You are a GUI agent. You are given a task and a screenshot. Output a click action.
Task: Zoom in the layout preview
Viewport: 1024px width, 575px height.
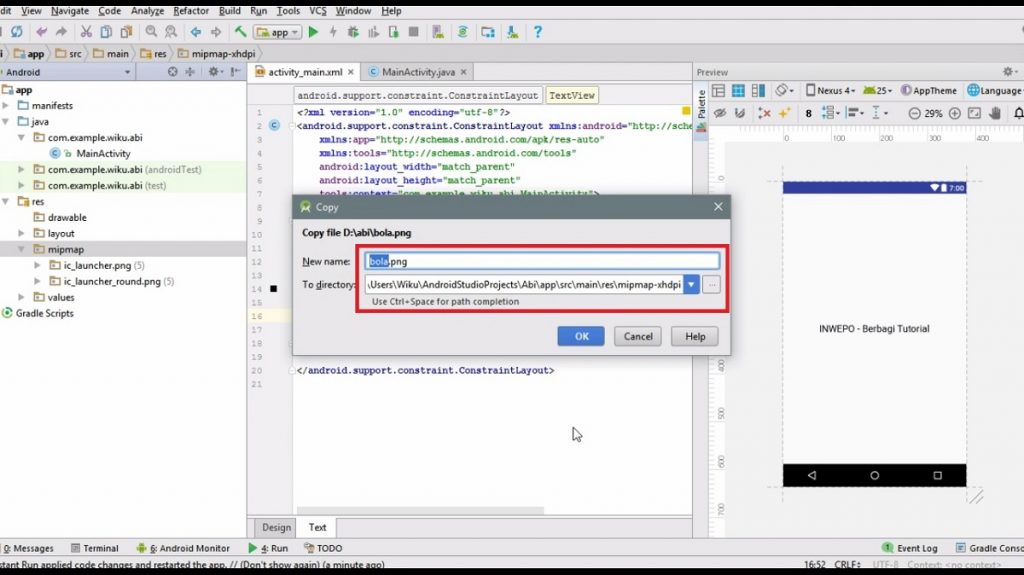[x=955, y=113]
